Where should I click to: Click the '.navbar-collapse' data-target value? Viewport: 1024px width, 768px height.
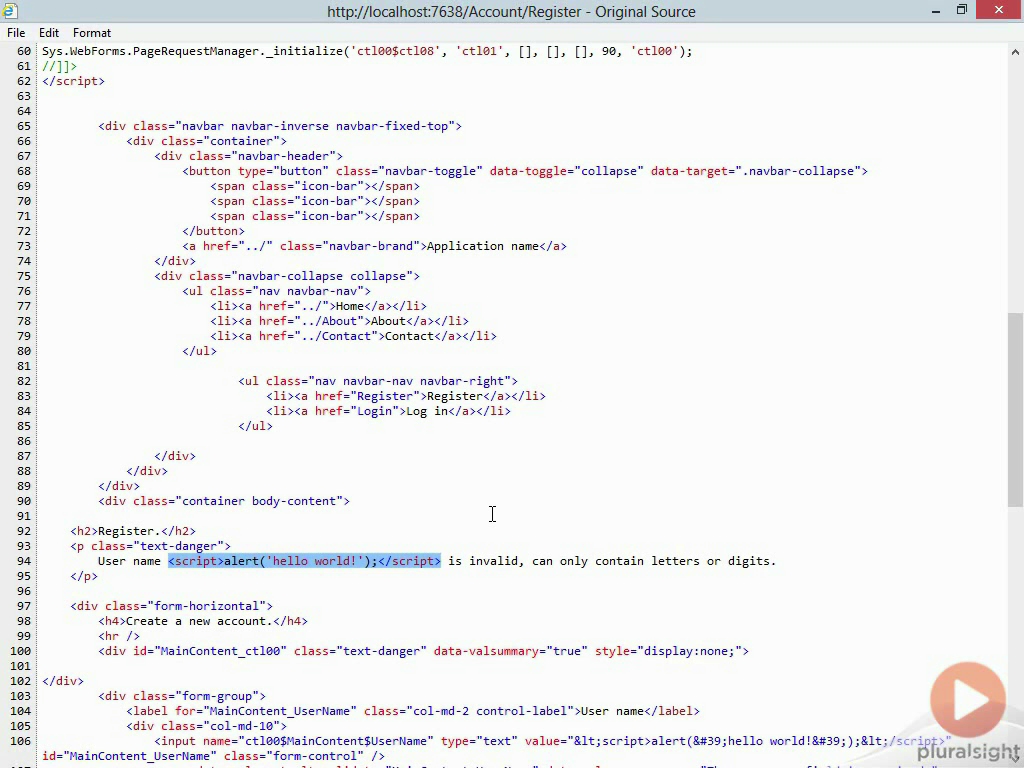coord(798,171)
